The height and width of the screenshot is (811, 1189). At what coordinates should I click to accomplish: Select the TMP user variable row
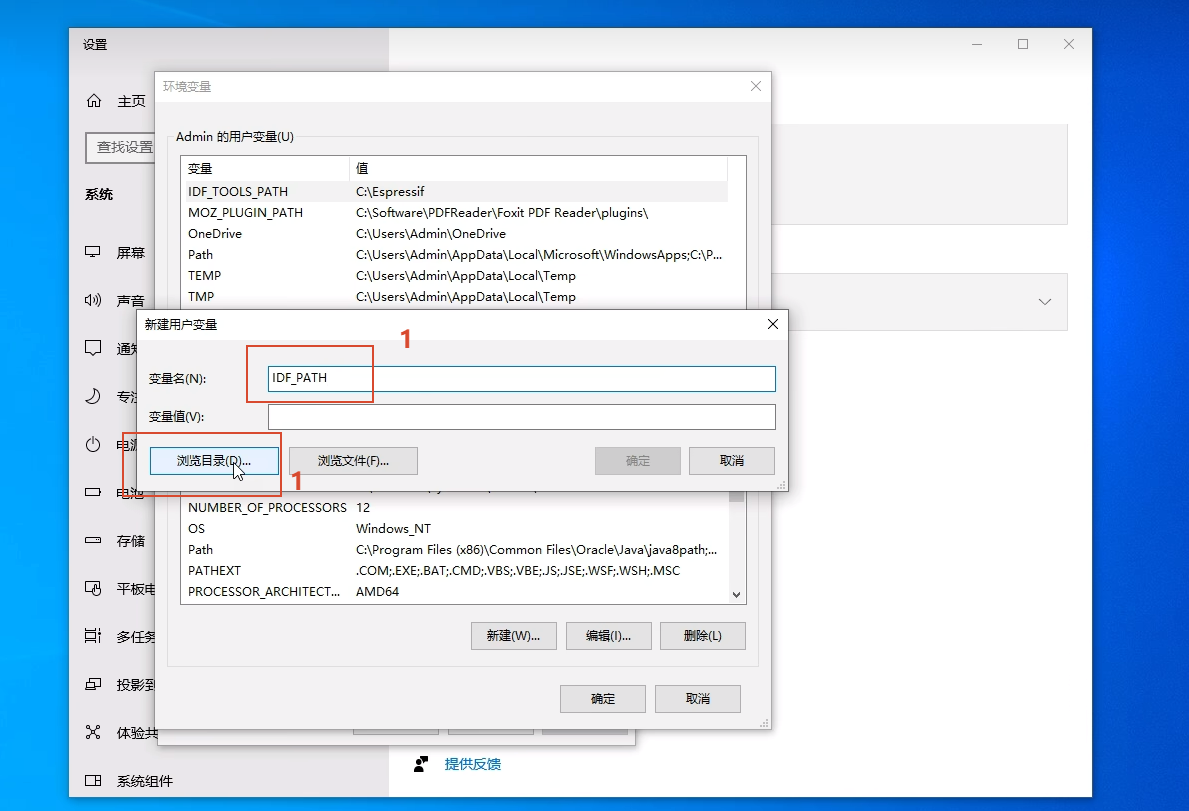click(x=455, y=296)
